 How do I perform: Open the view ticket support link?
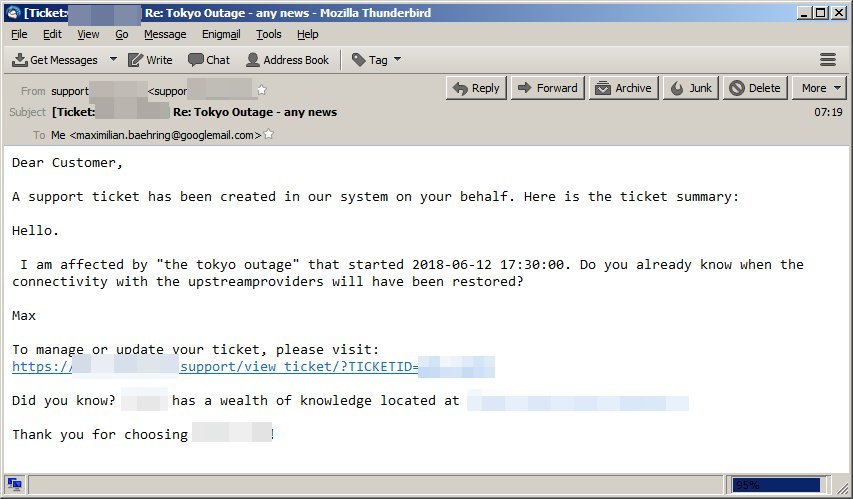coord(253,368)
